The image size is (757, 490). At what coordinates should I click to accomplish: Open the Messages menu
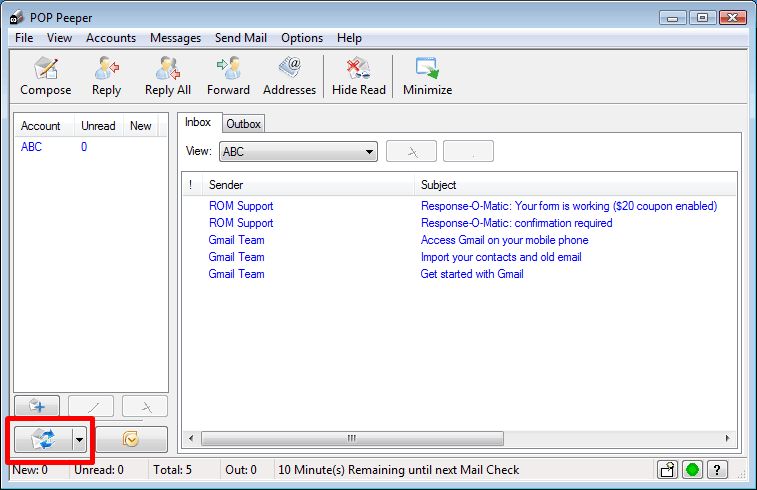tap(175, 38)
